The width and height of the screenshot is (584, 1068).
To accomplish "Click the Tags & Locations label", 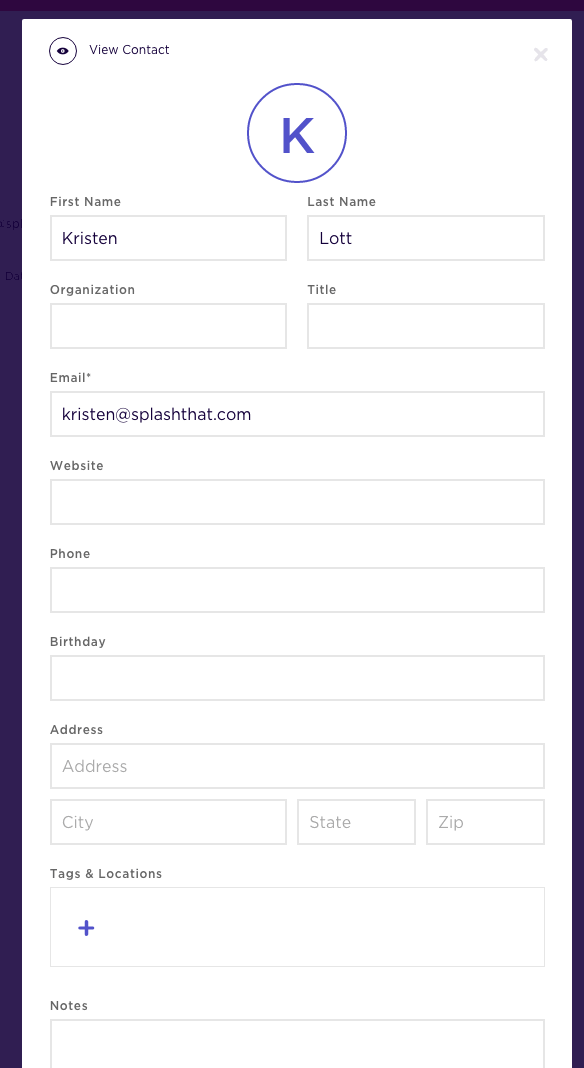I will click(x=106, y=873).
